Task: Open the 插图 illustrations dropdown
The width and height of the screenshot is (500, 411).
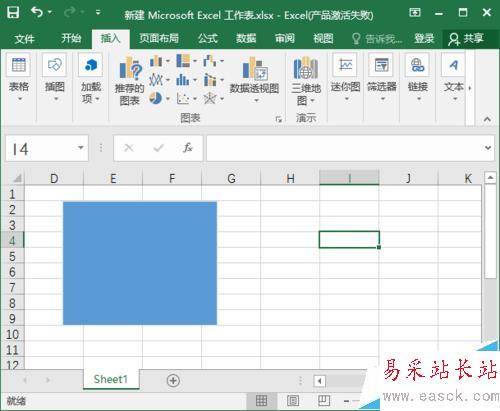Action: [x=55, y=78]
